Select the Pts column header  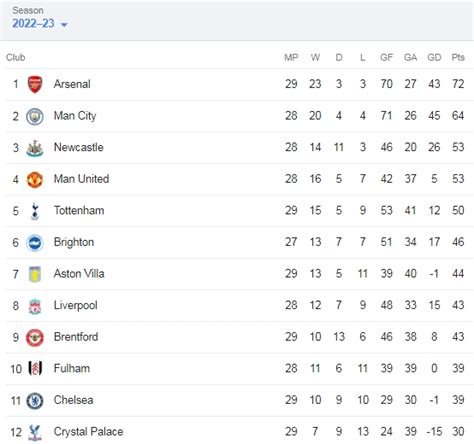coord(458,57)
